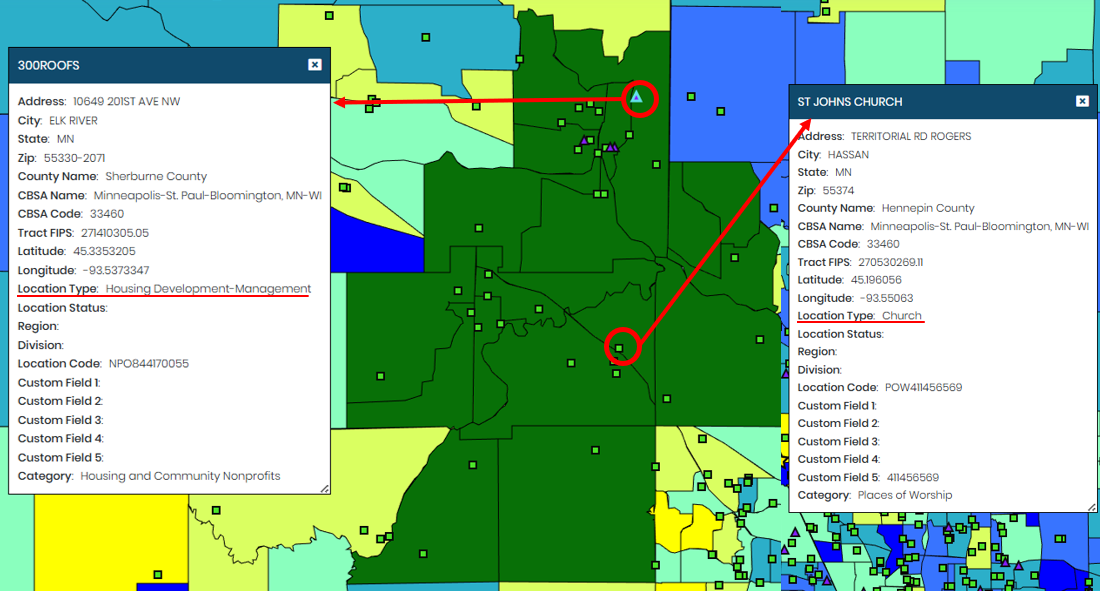Image resolution: width=1100 pixels, height=591 pixels.
Task: Click the cyan triangle marker on the map
Action: [636, 97]
